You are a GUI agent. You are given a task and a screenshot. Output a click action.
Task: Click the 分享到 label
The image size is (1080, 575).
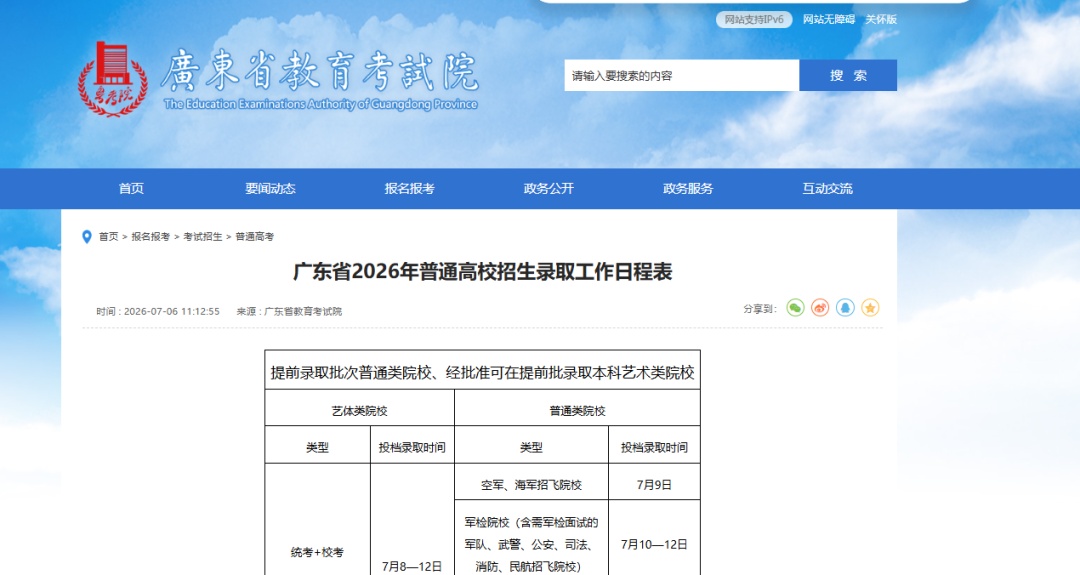(x=760, y=309)
